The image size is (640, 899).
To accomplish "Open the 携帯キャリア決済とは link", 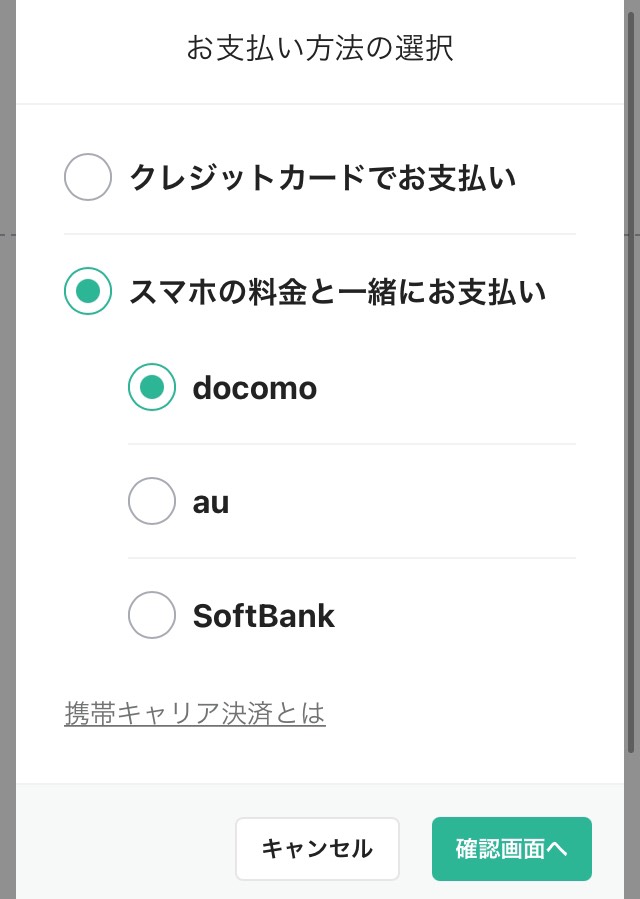I will (195, 714).
